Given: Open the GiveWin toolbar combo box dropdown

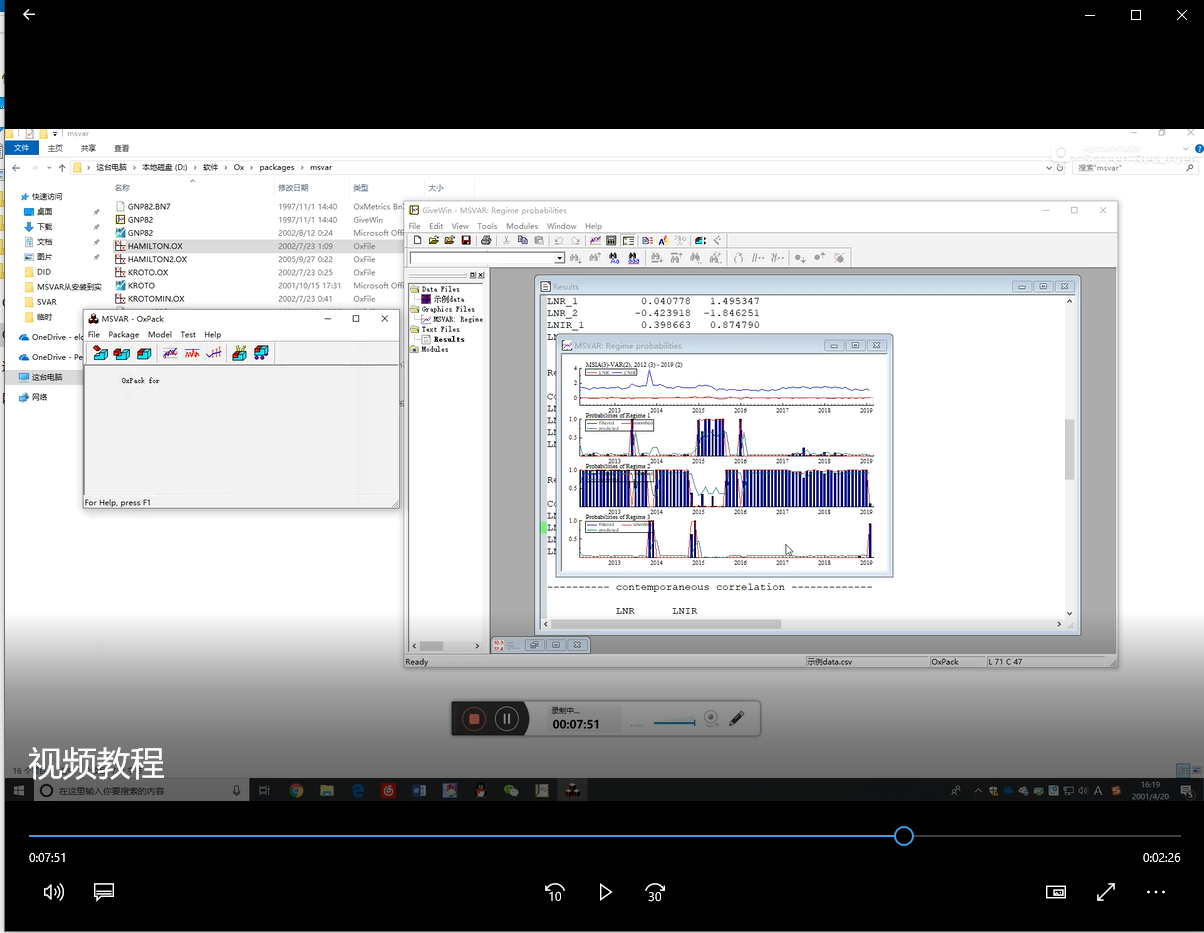Looking at the screenshot, I should (x=560, y=258).
